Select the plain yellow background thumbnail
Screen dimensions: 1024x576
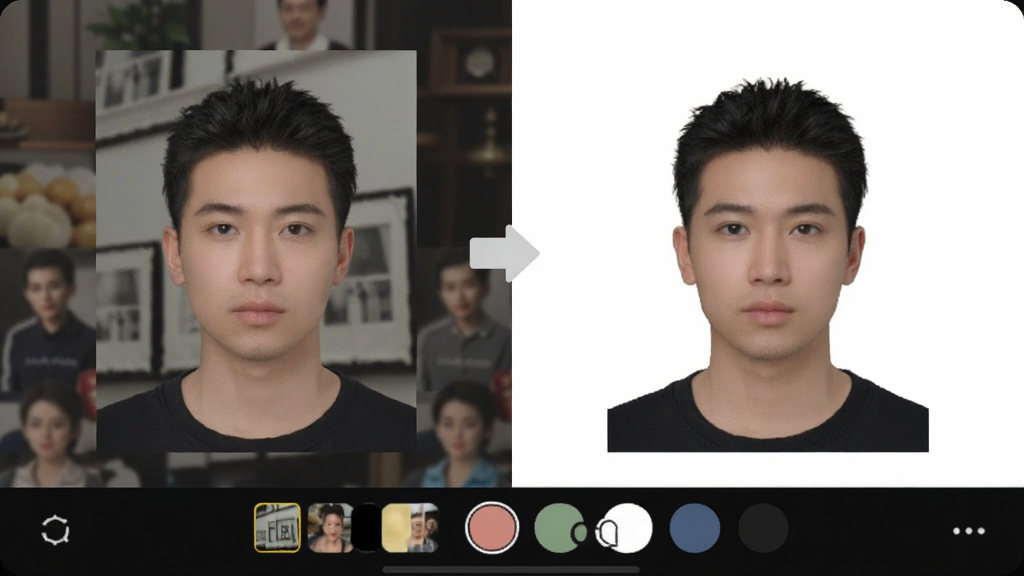pyautogui.click(x=396, y=528)
